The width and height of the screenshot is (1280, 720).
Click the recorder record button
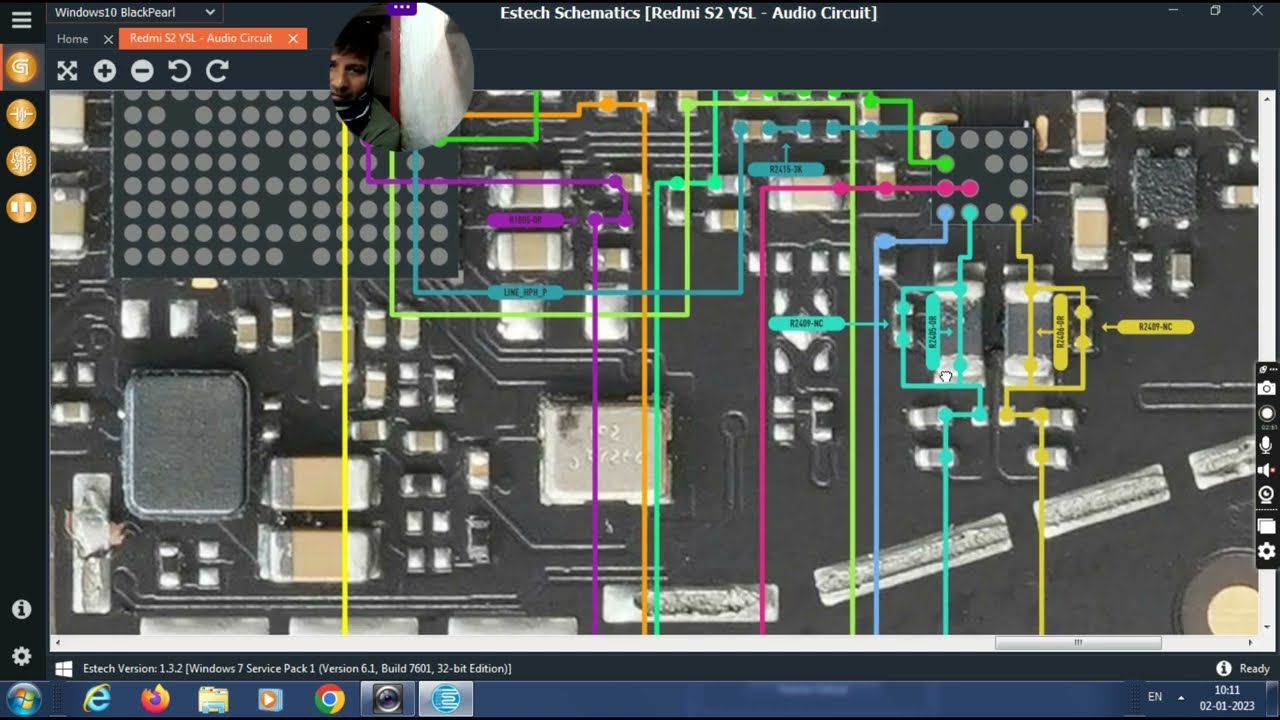[x=1267, y=413]
